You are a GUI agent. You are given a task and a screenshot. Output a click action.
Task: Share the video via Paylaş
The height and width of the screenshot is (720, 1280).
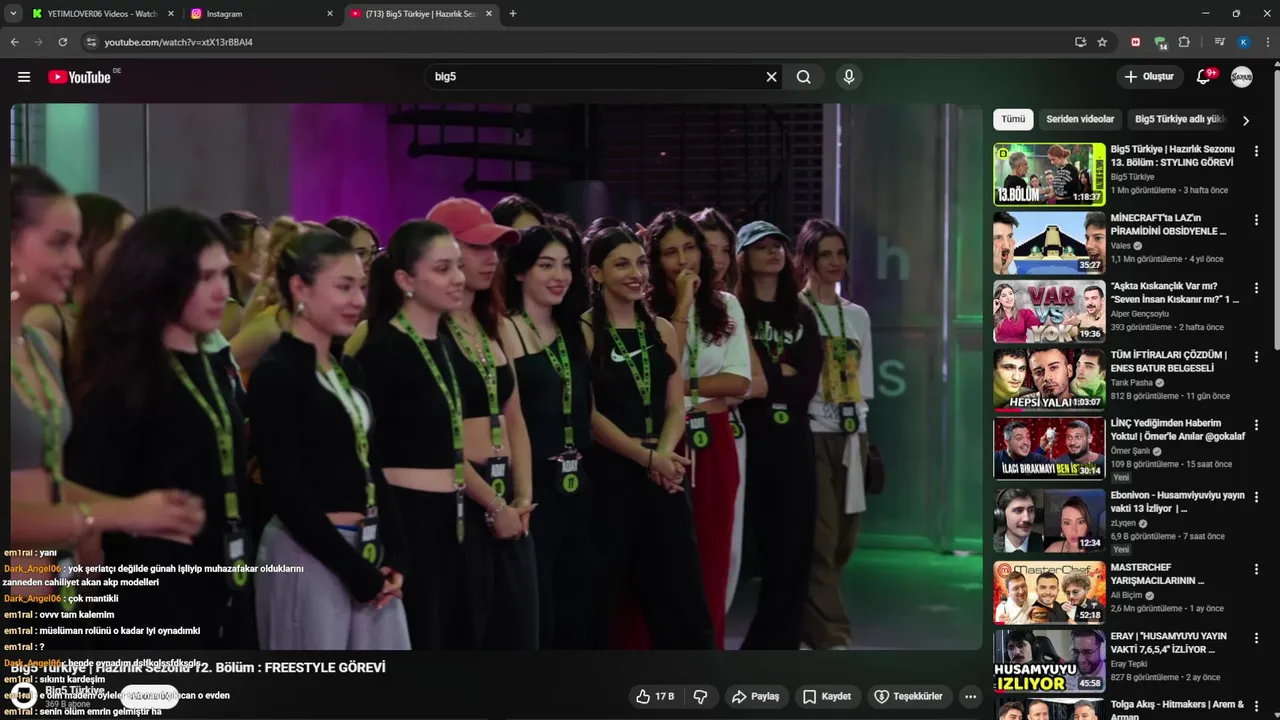click(x=755, y=696)
